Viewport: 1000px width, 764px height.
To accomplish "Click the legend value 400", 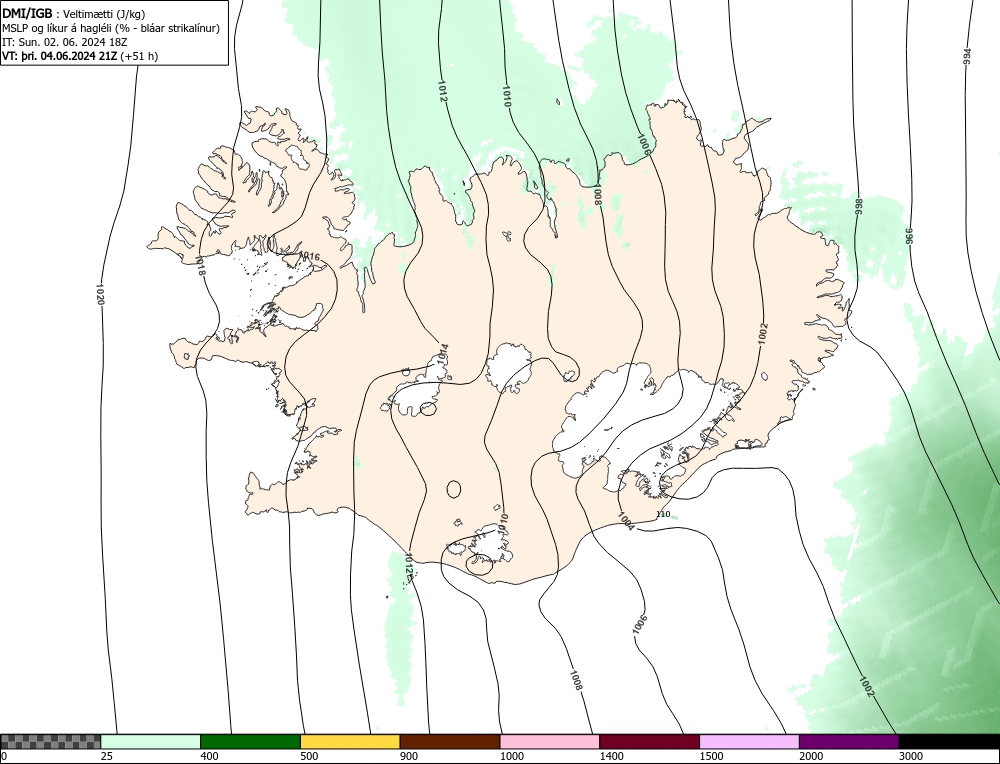I will click(209, 756).
